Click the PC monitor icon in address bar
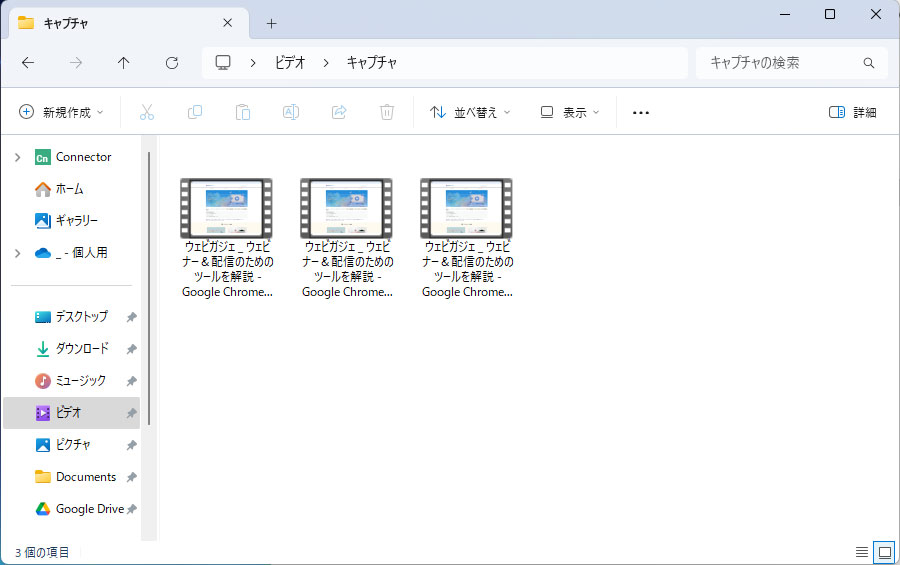Screen dimensions: 900x565 (223, 63)
